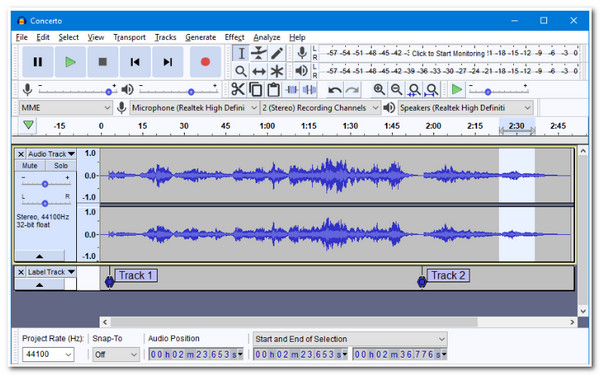
Task: Click the Trim audio outside selection icon
Action: click(292, 90)
